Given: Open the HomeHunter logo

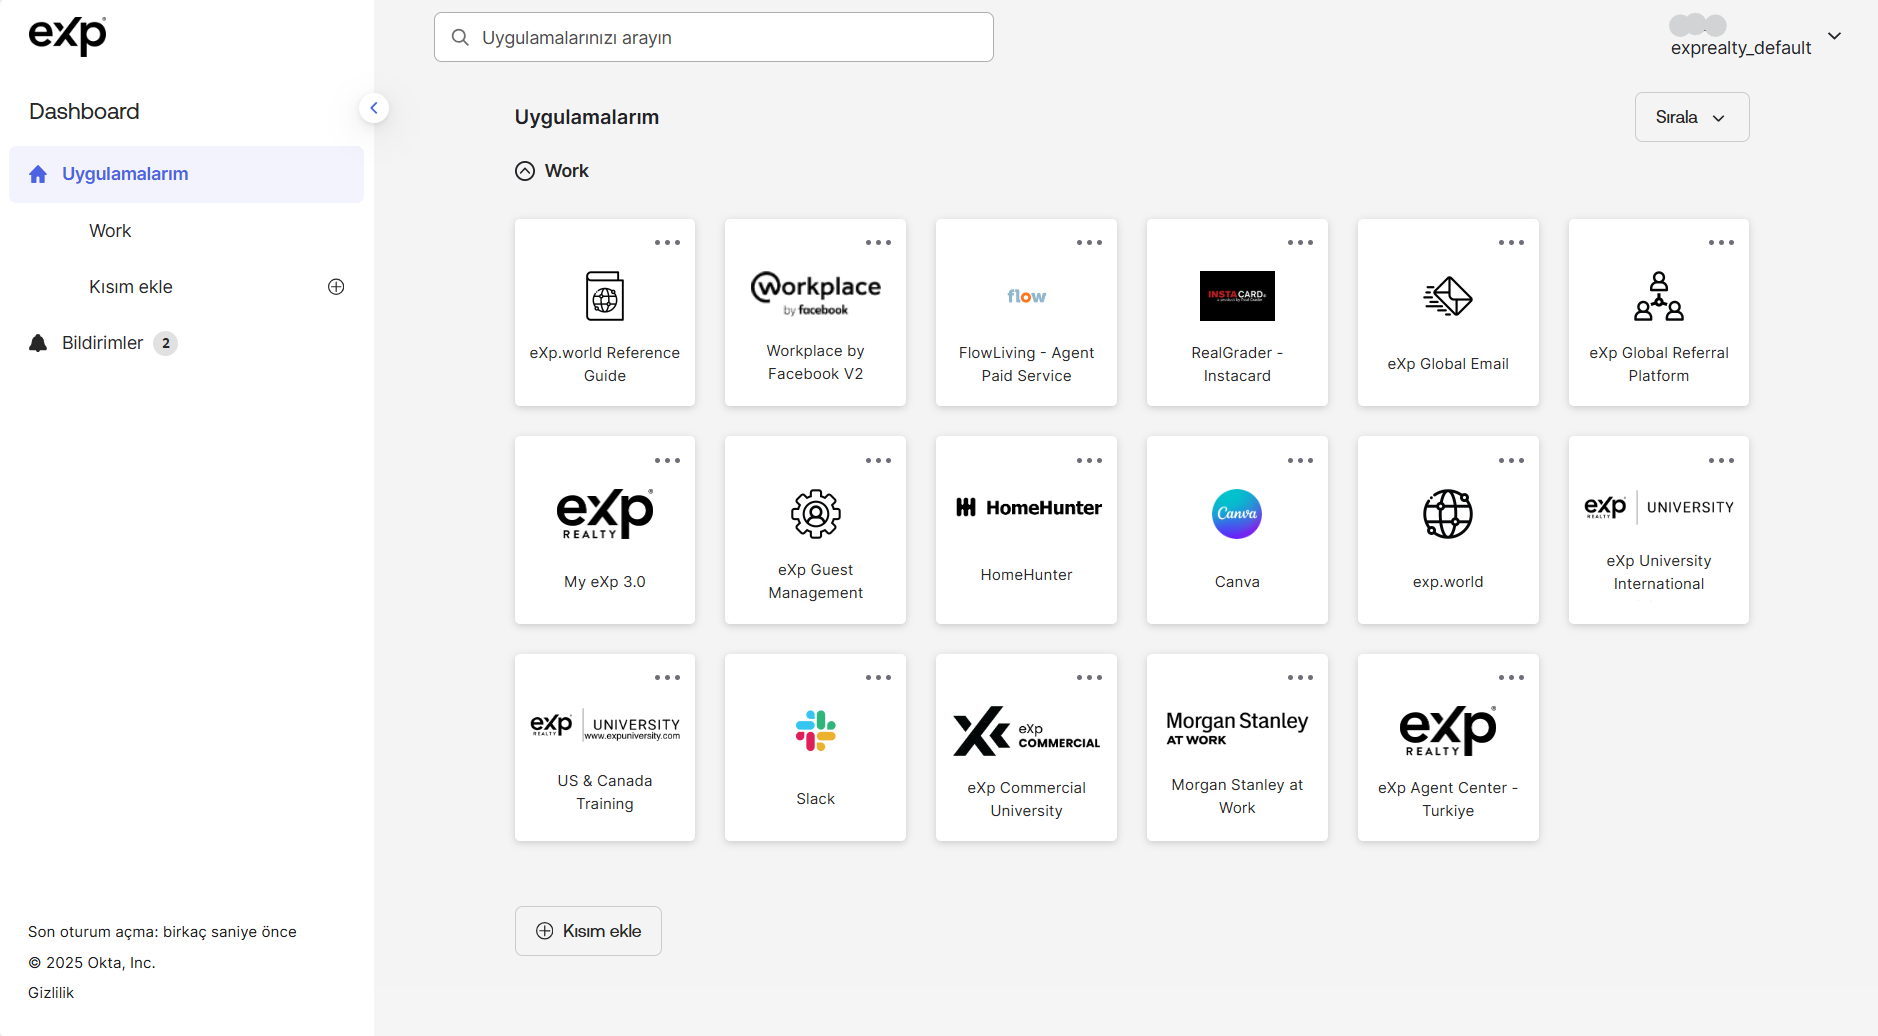Looking at the screenshot, I should click(1027, 508).
